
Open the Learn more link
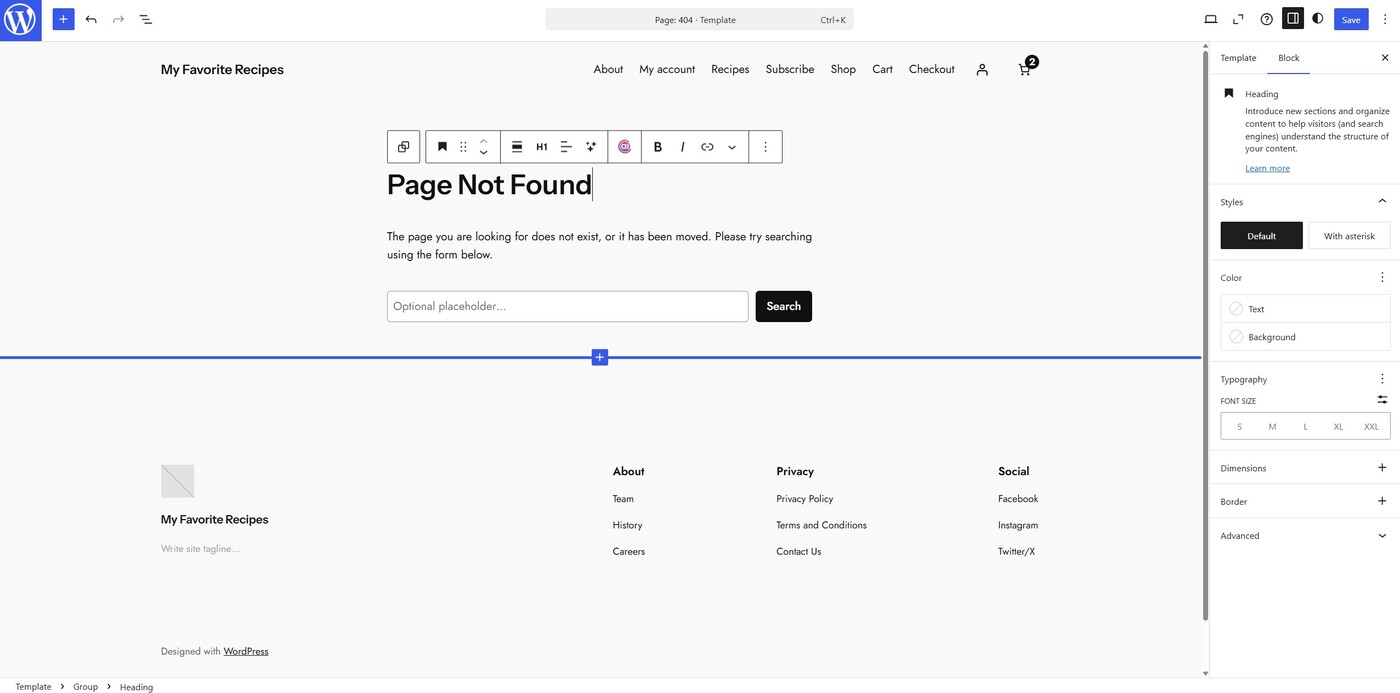pos(1267,168)
